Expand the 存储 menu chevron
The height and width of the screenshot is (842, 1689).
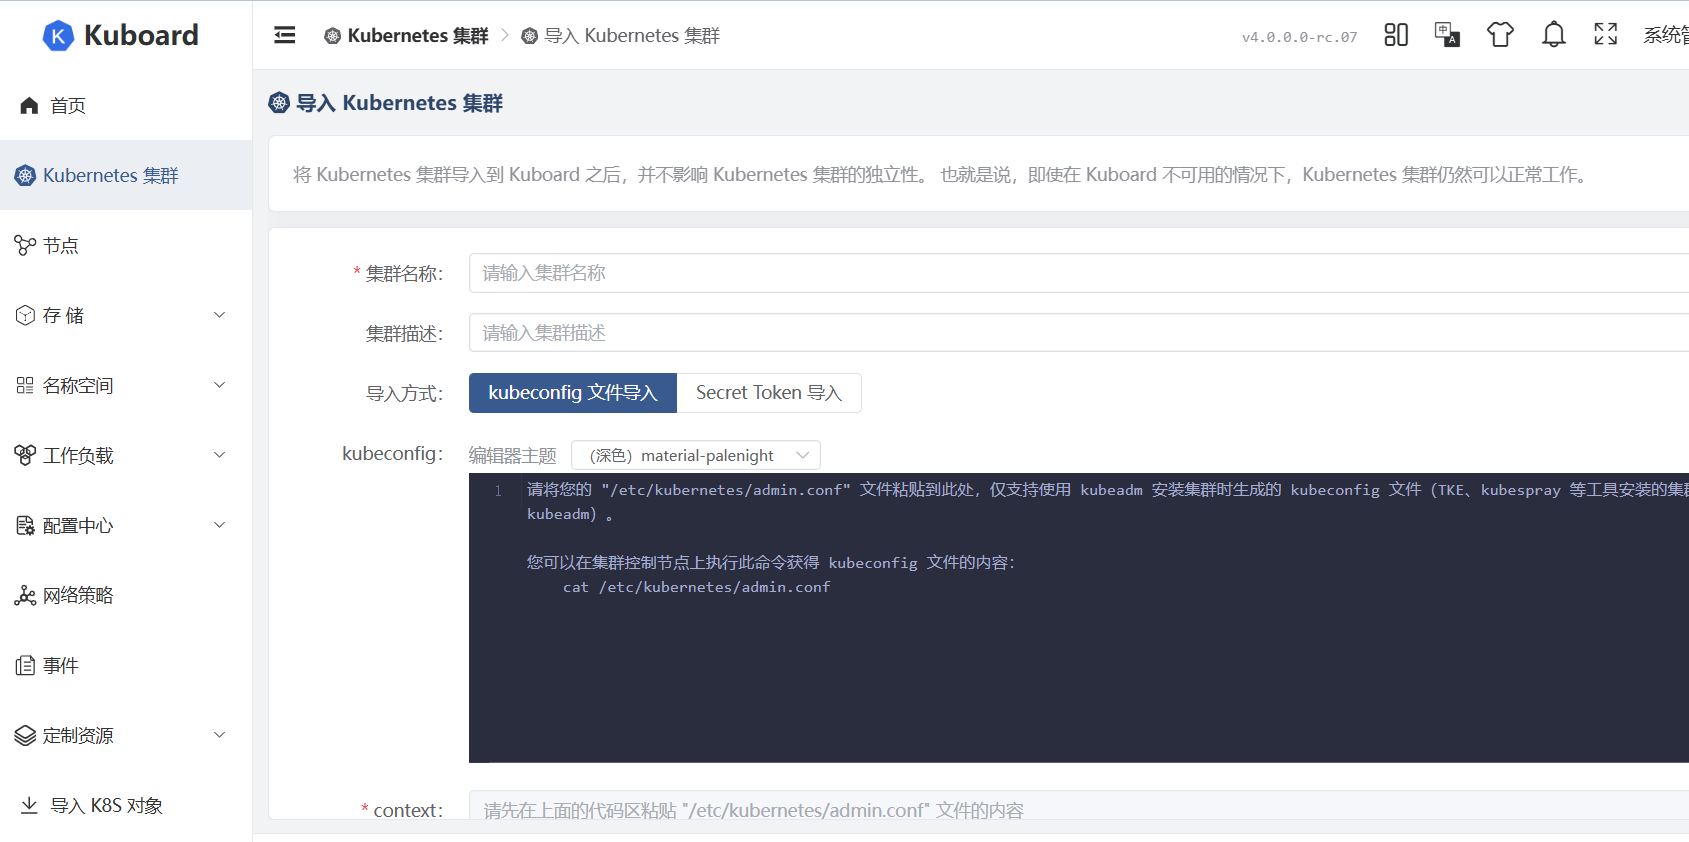tap(220, 315)
